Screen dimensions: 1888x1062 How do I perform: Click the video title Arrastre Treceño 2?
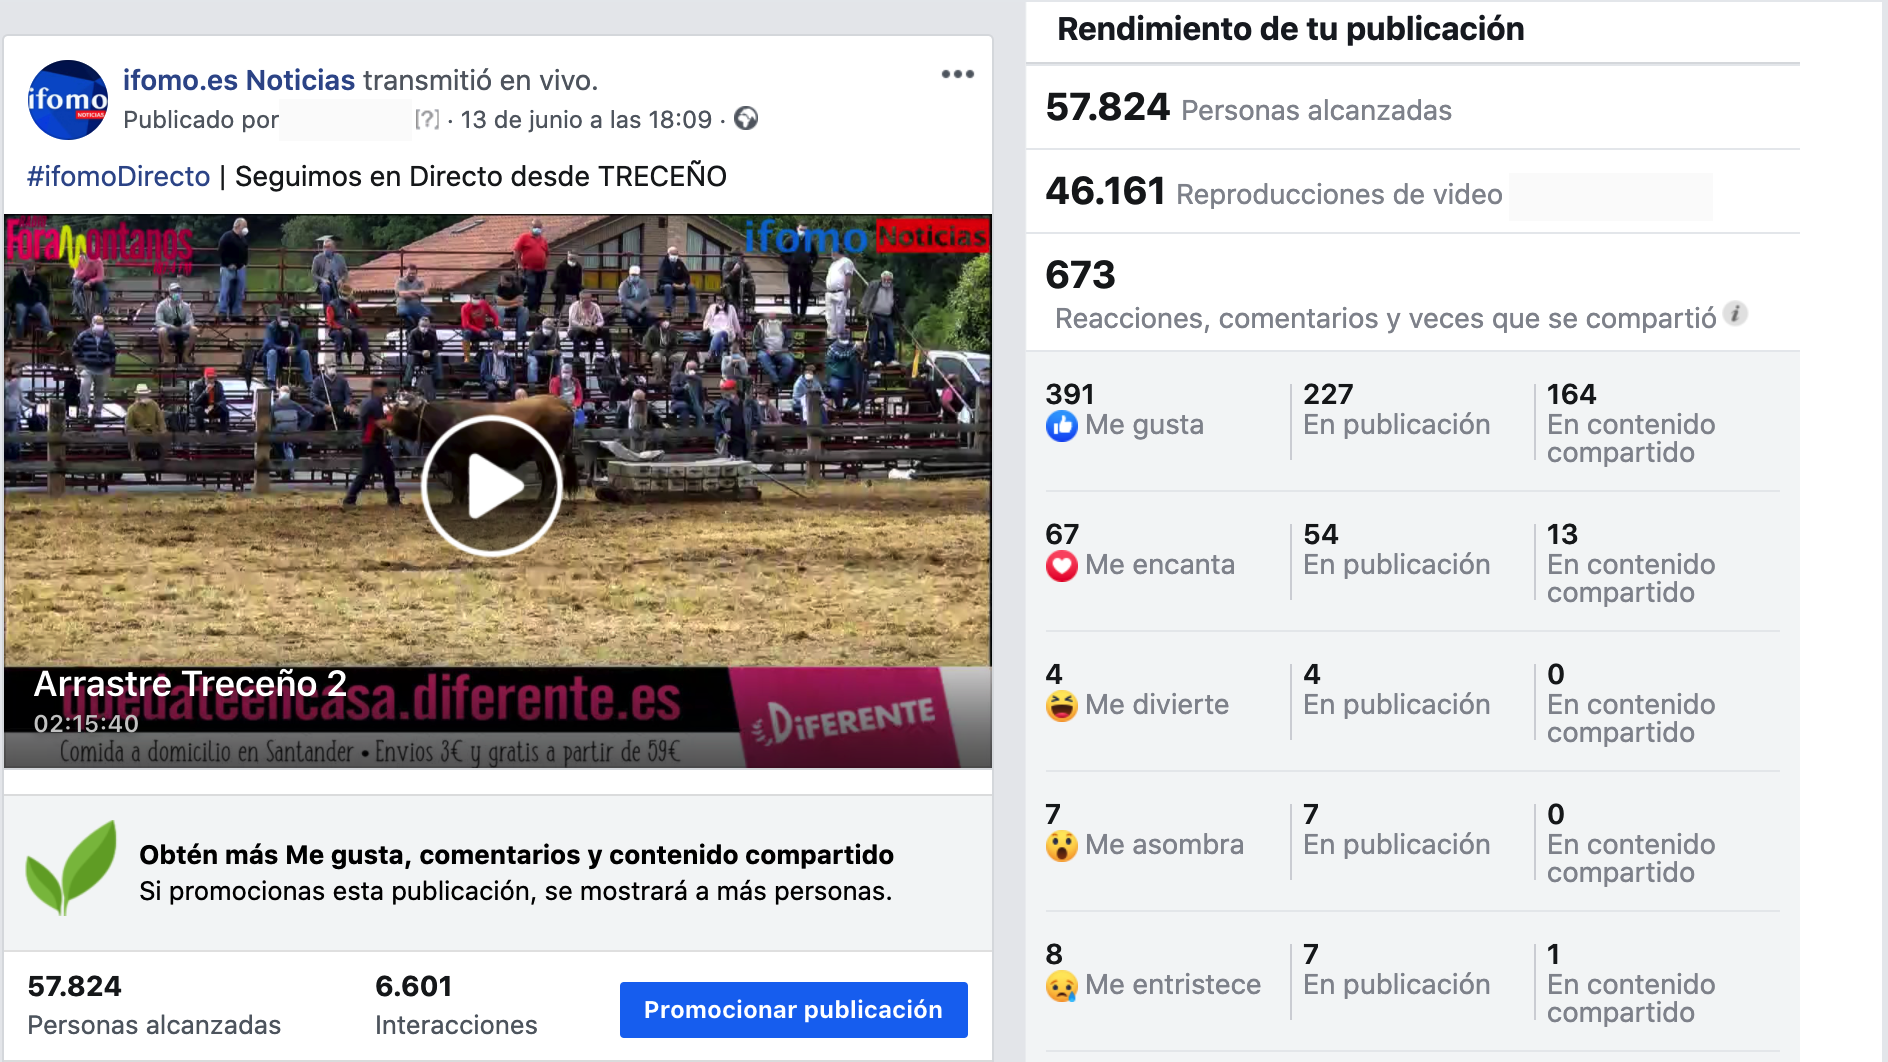pos(190,684)
